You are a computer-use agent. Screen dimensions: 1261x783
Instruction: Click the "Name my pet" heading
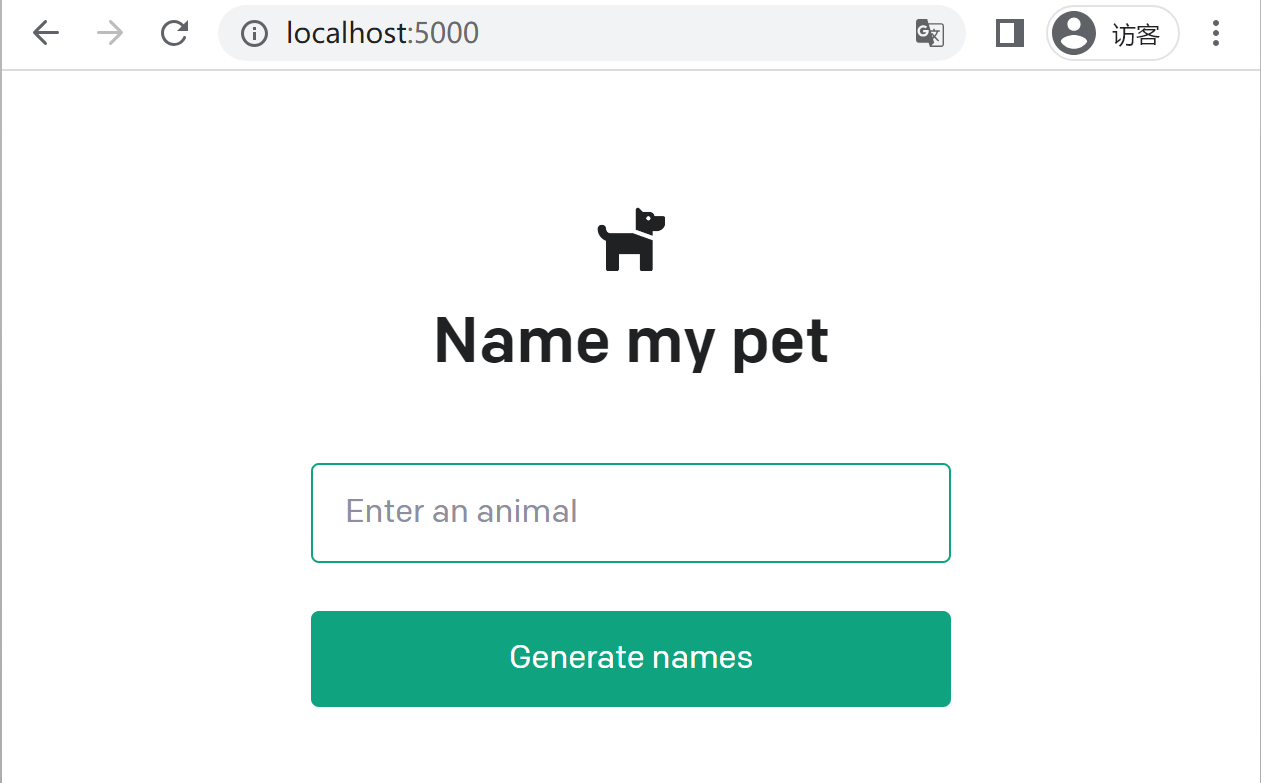(631, 341)
